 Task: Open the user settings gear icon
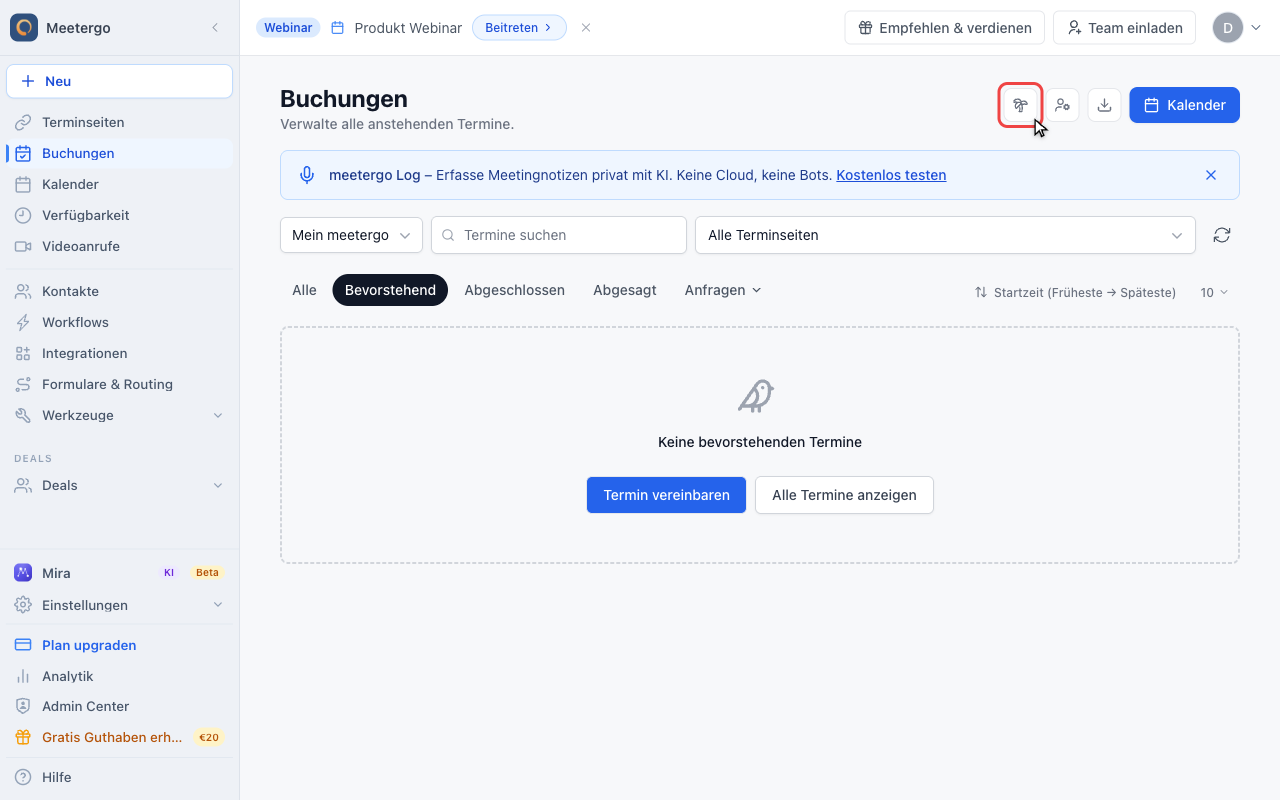tap(1062, 105)
